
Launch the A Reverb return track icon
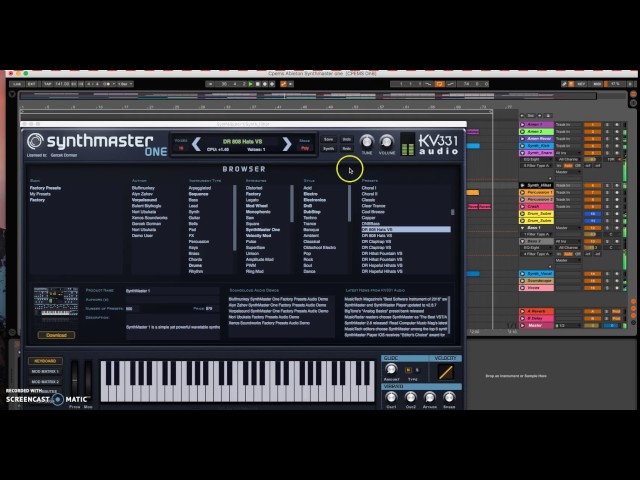pos(522,311)
